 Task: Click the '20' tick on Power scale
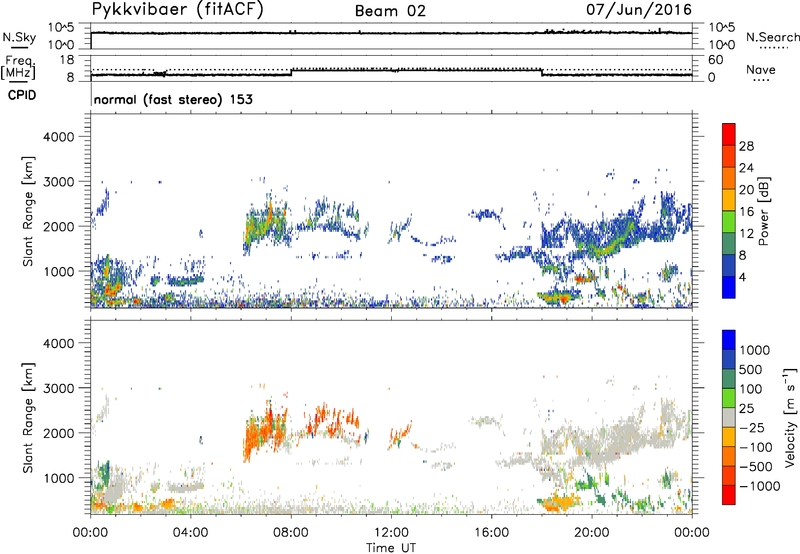tap(746, 190)
